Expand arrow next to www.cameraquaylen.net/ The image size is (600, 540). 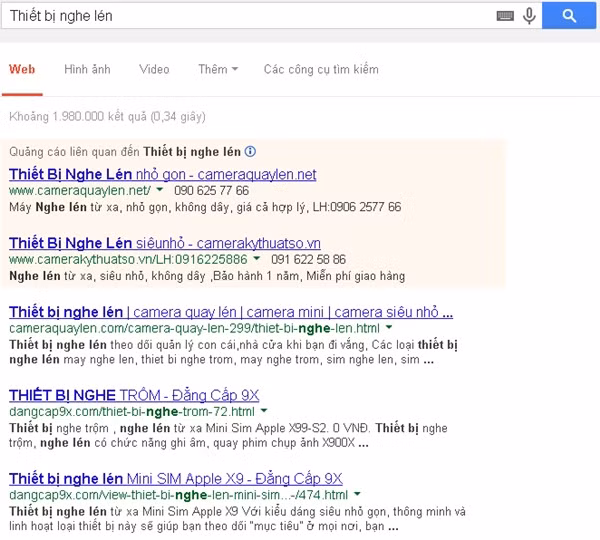pos(160,189)
